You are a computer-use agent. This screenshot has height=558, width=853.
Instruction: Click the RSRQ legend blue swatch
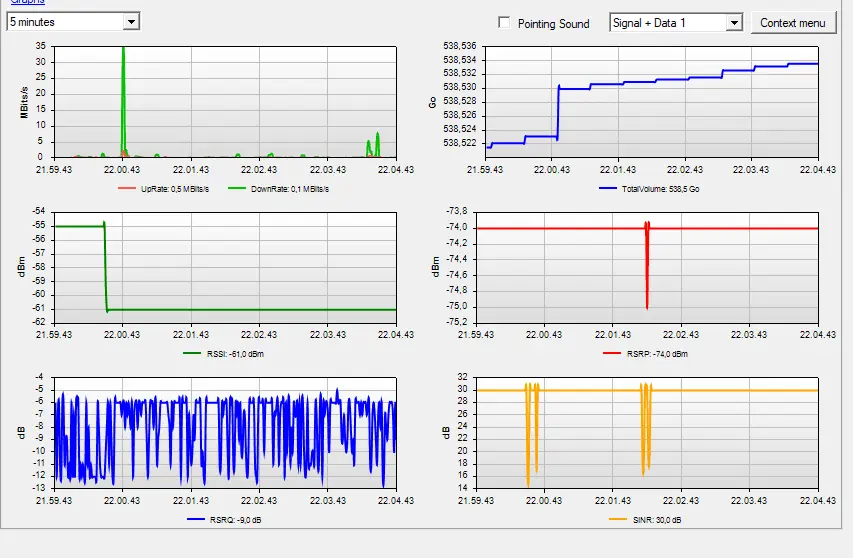click(x=196, y=519)
